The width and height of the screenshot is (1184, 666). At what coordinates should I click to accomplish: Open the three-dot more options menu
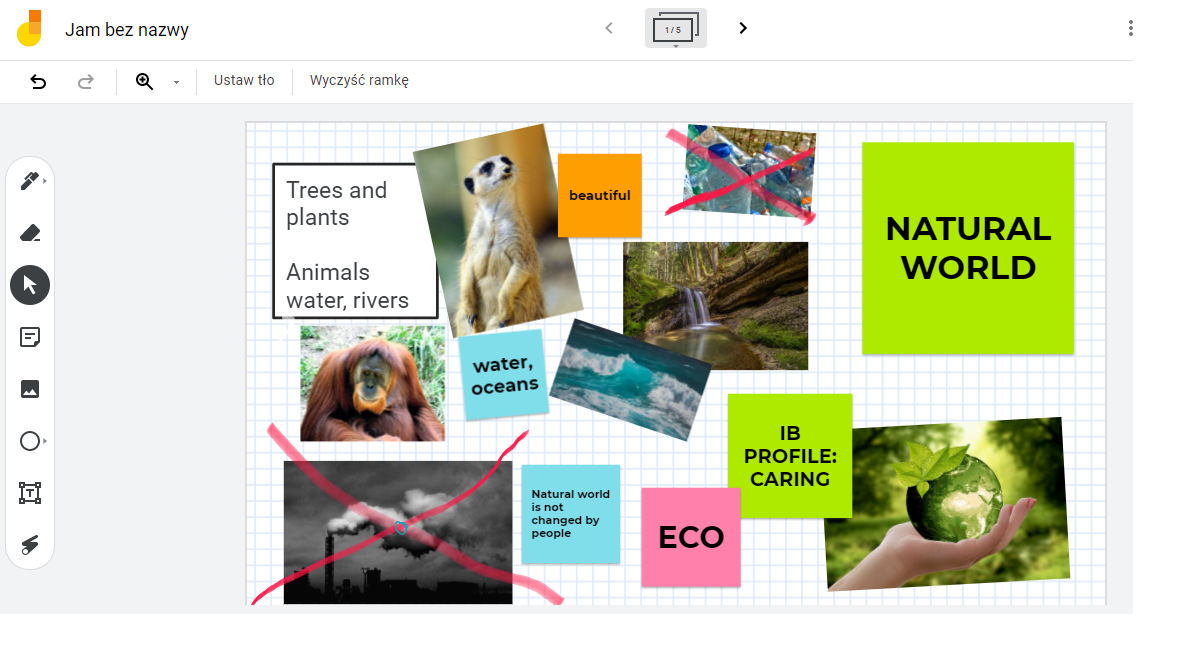pyautogui.click(x=1130, y=29)
